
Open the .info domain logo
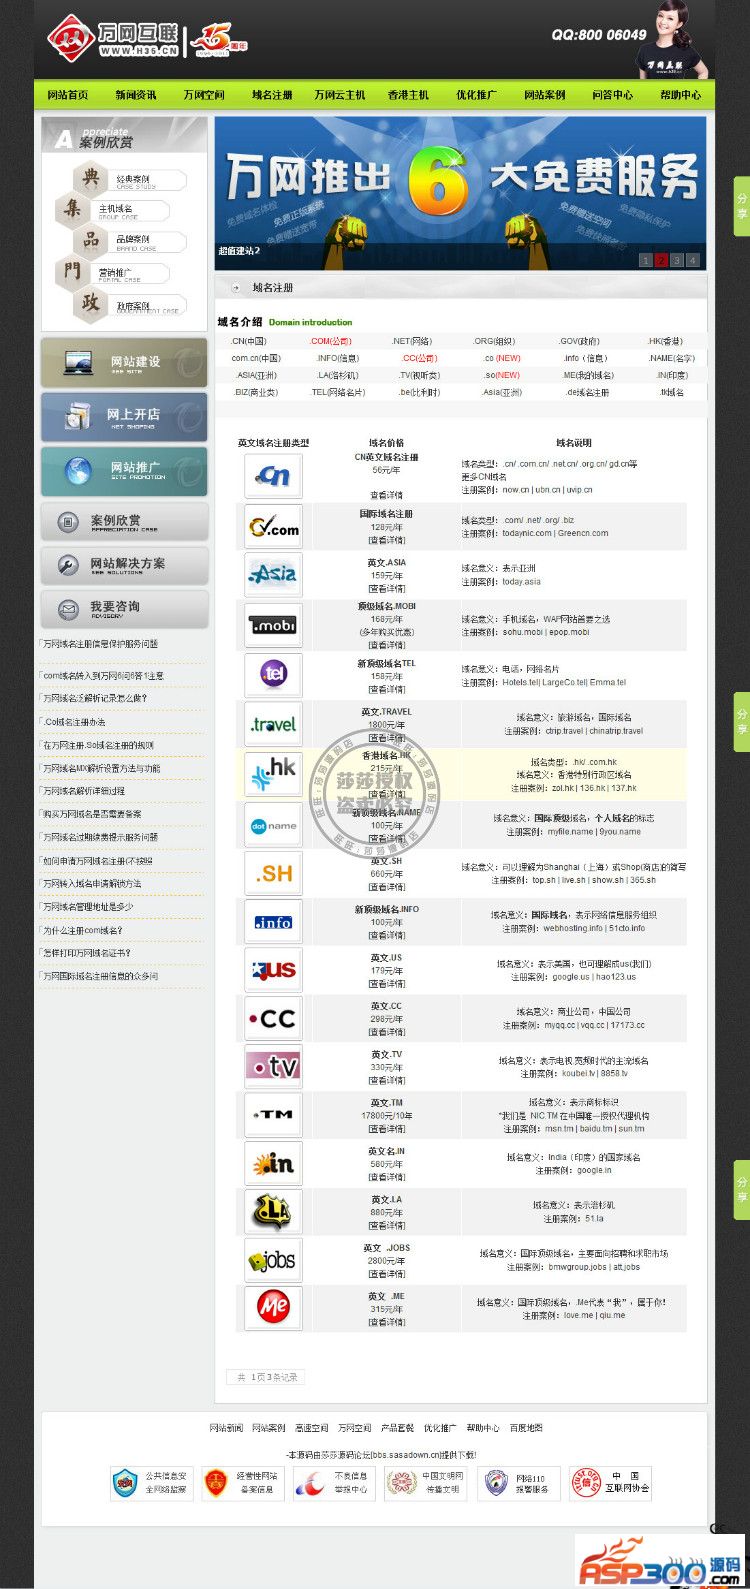[273, 922]
